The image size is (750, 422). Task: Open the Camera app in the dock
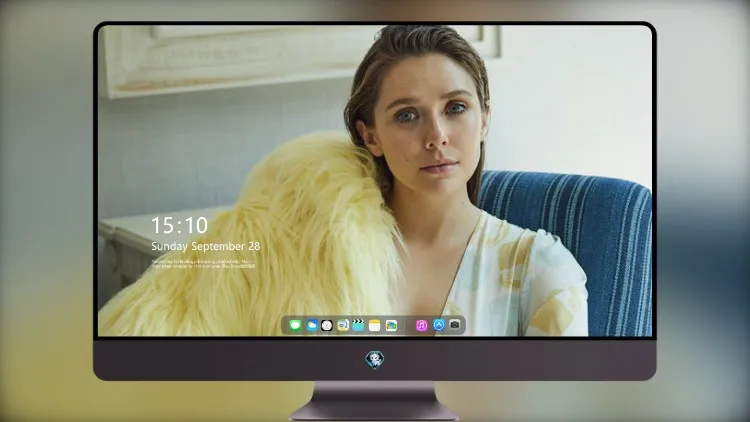[455, 325]
